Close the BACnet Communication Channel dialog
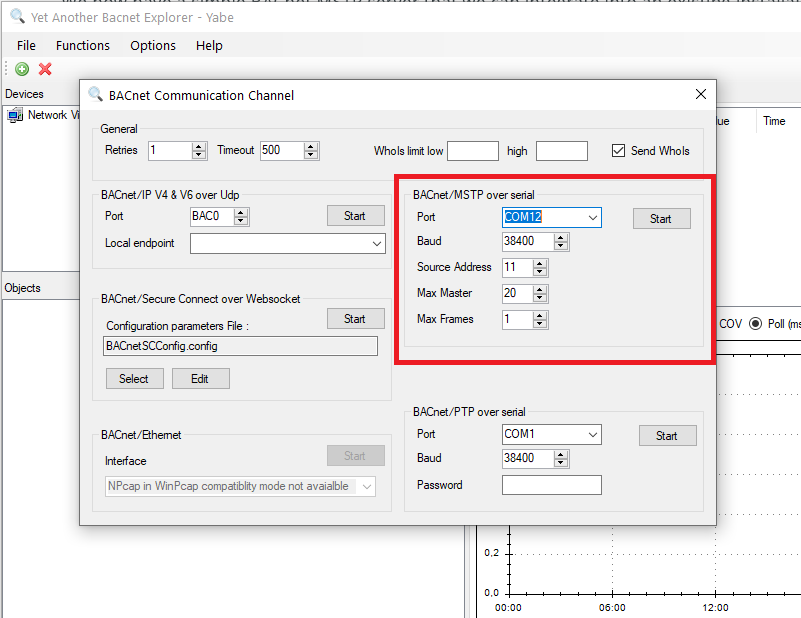This screenshot has height=618, width=801. [700, 94]
